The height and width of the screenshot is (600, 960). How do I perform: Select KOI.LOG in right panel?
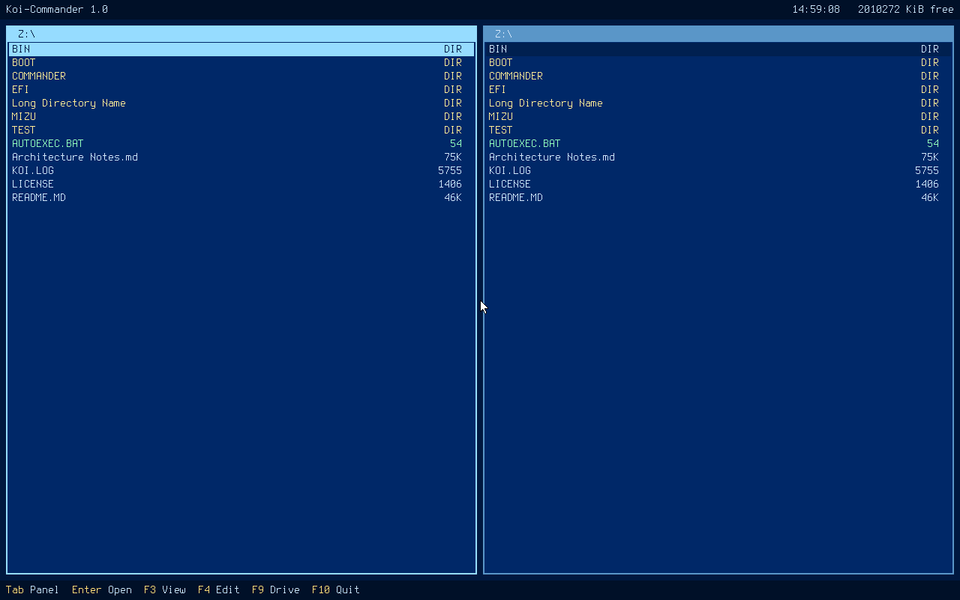click(718, 170)
